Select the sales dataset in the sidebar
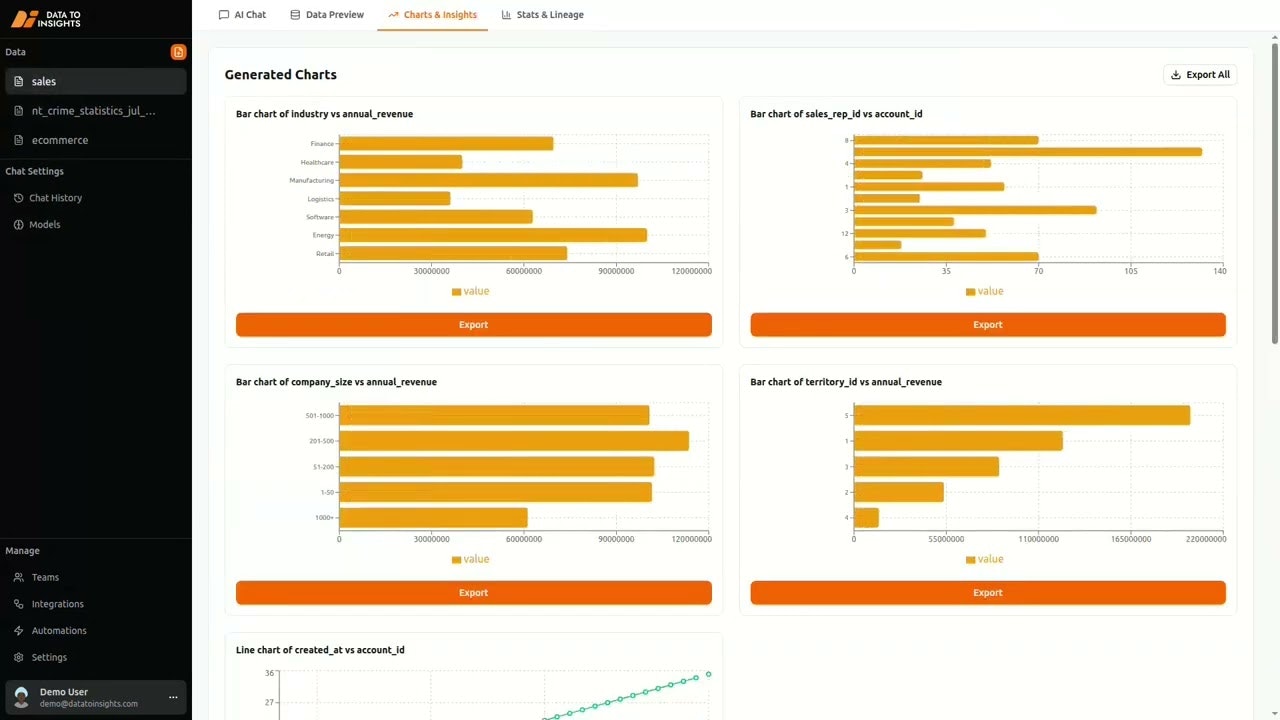Image resolution: width=1280 pixels, height=720 pixels. (43, 81)
